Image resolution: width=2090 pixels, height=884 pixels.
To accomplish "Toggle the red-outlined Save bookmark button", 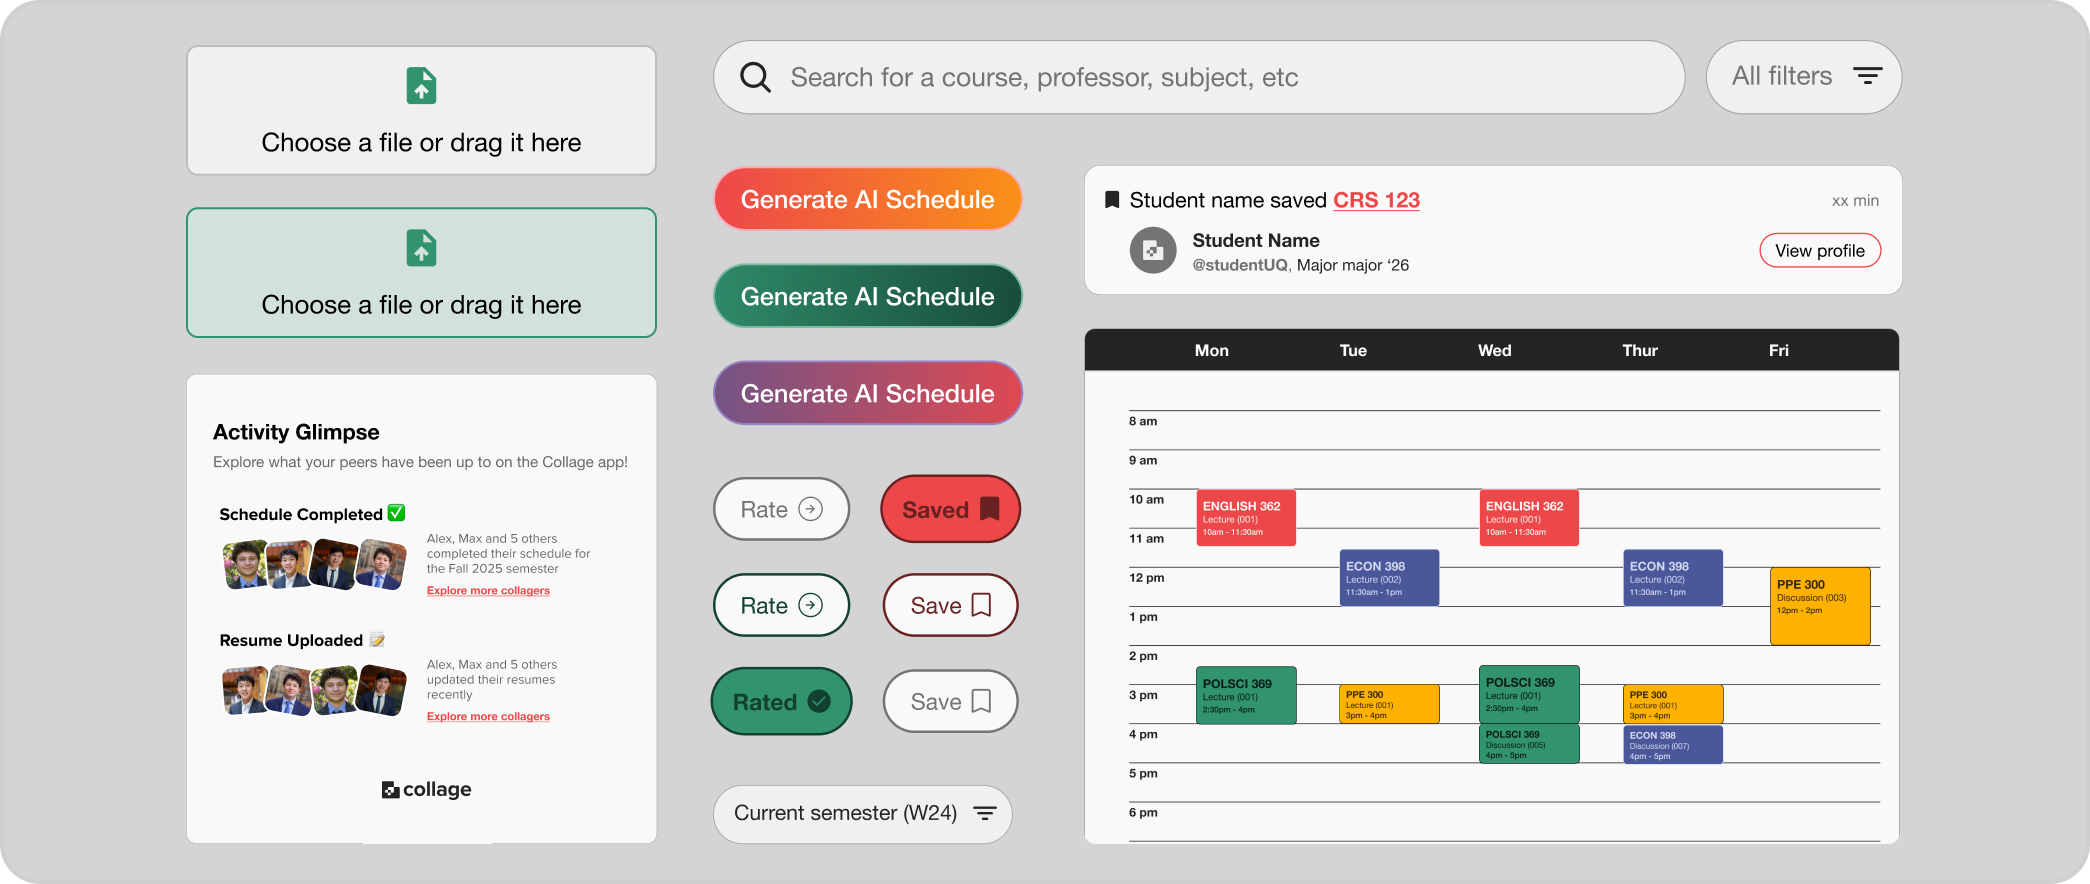I will 950,605.
